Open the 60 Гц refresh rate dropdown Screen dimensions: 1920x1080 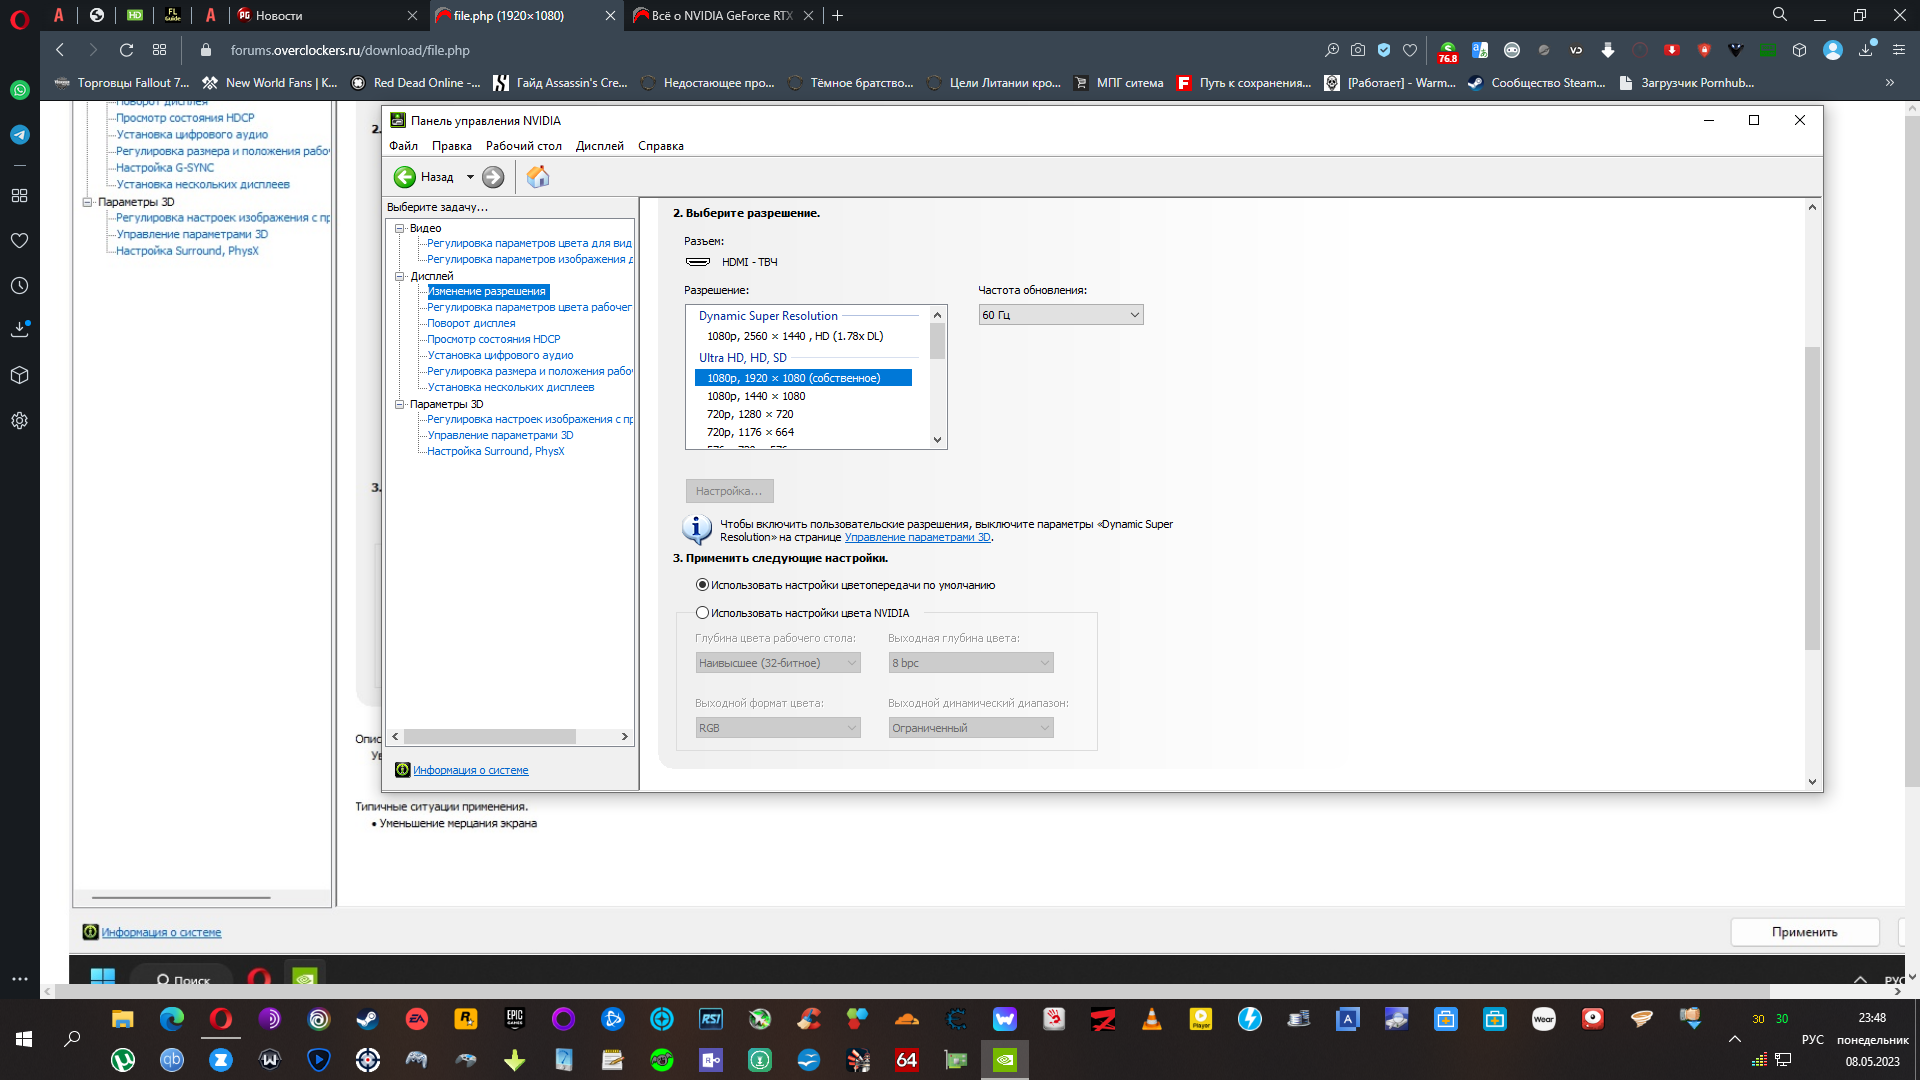pos(1060,315)
